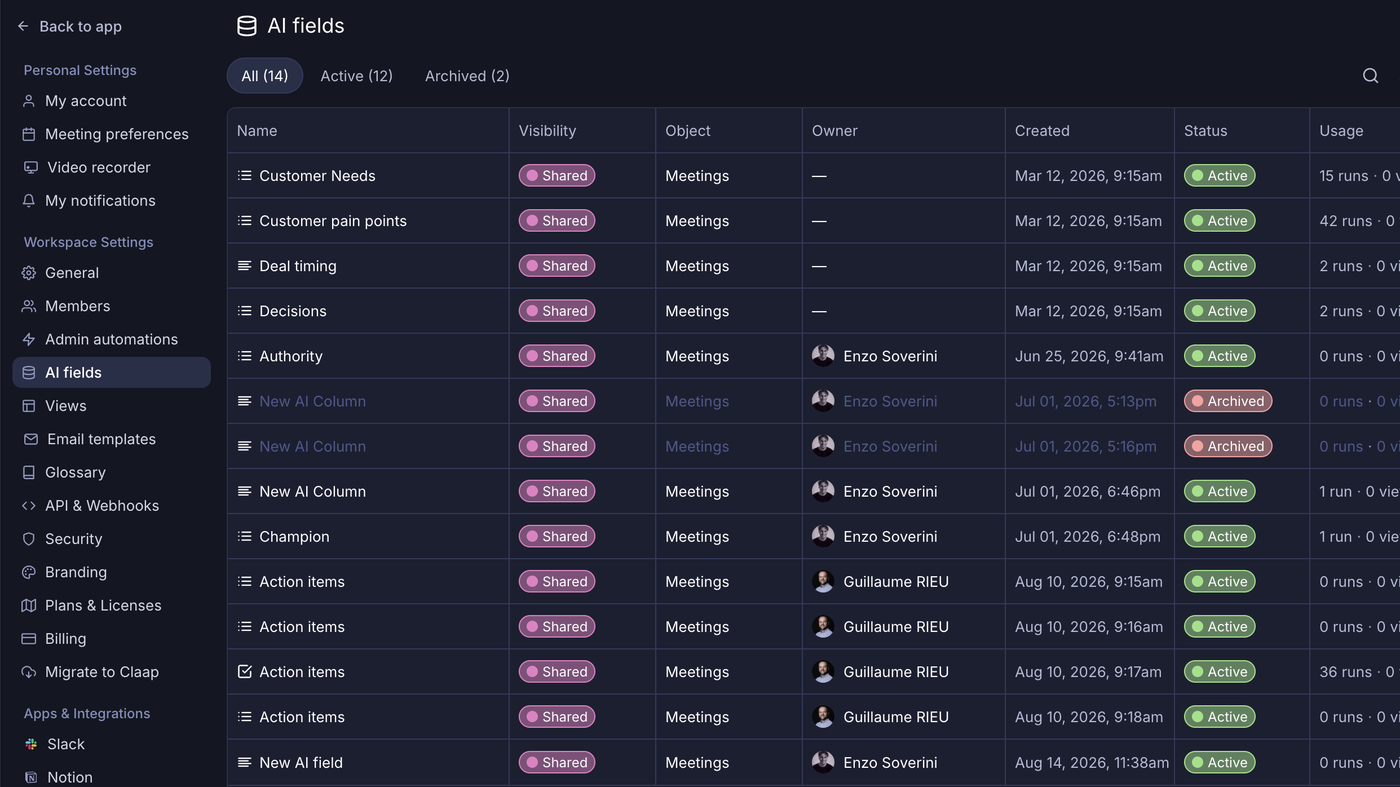Open the Champion field row
The width and height of the screenshot is (1400, 787).
coord(813,536)
